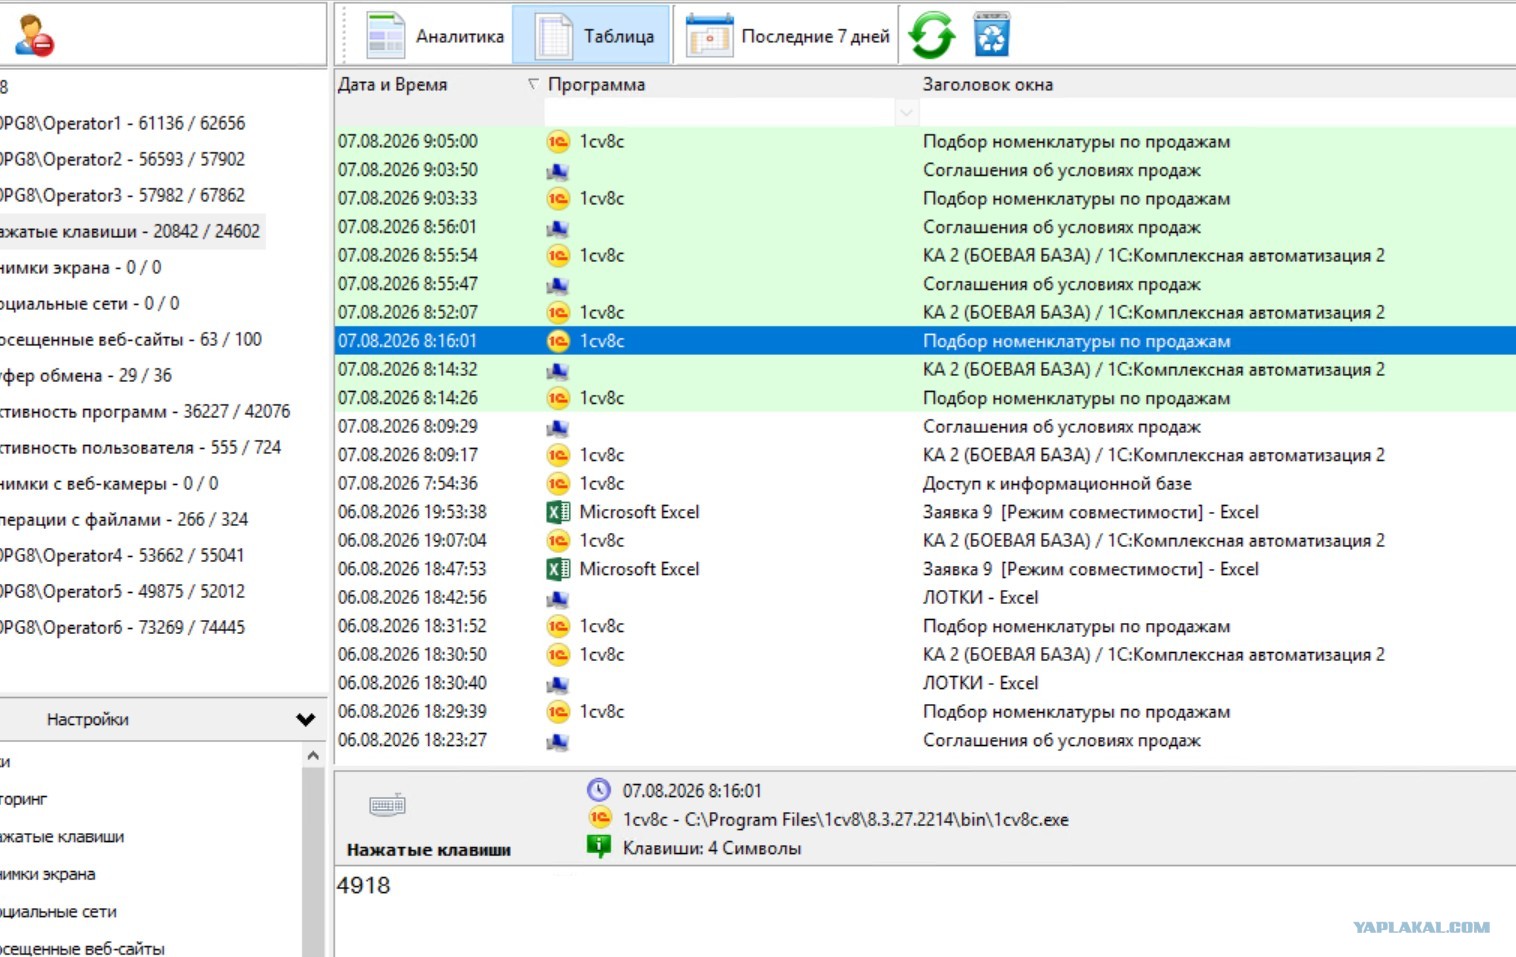Click the Excel icon in the 18:47:53 row
1516x957 pixels.
(558, 569)
